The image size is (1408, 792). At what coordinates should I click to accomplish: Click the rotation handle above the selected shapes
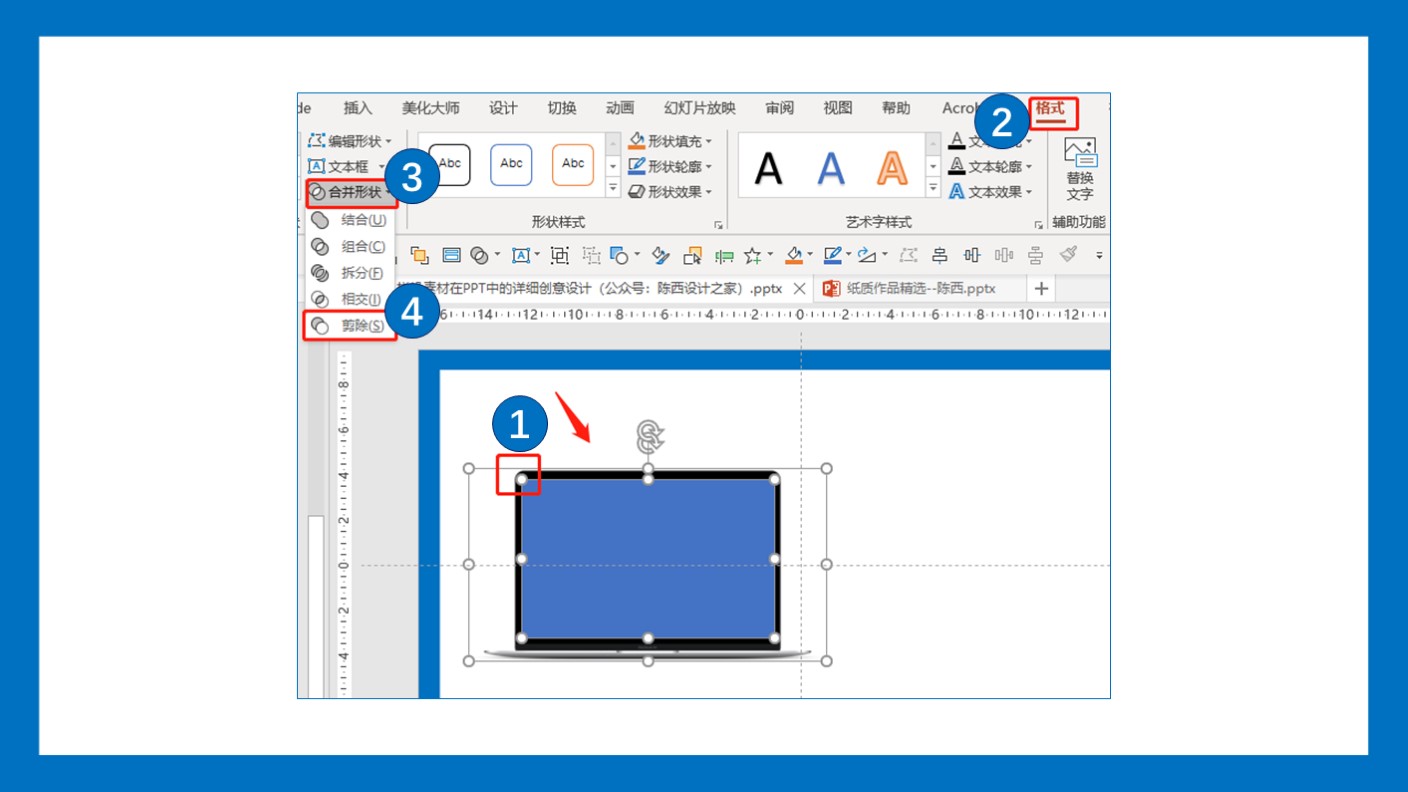(649, 436)
